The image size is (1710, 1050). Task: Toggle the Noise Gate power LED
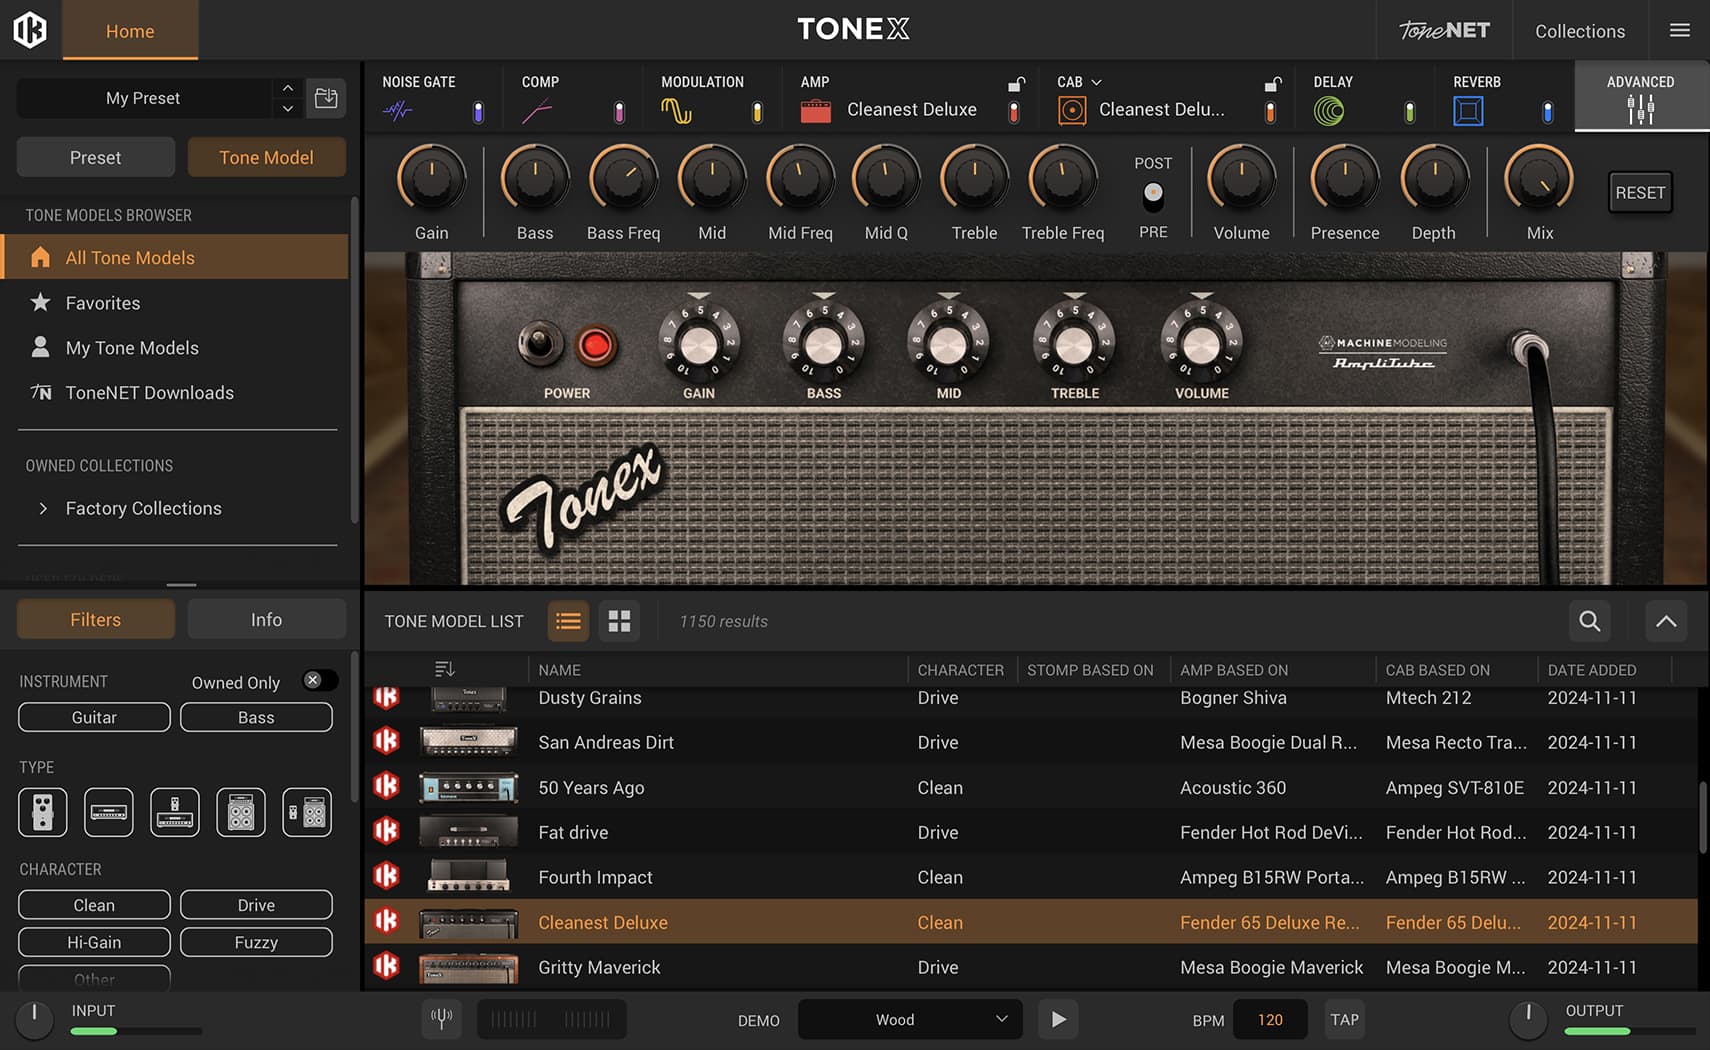[x=478, y=112]
